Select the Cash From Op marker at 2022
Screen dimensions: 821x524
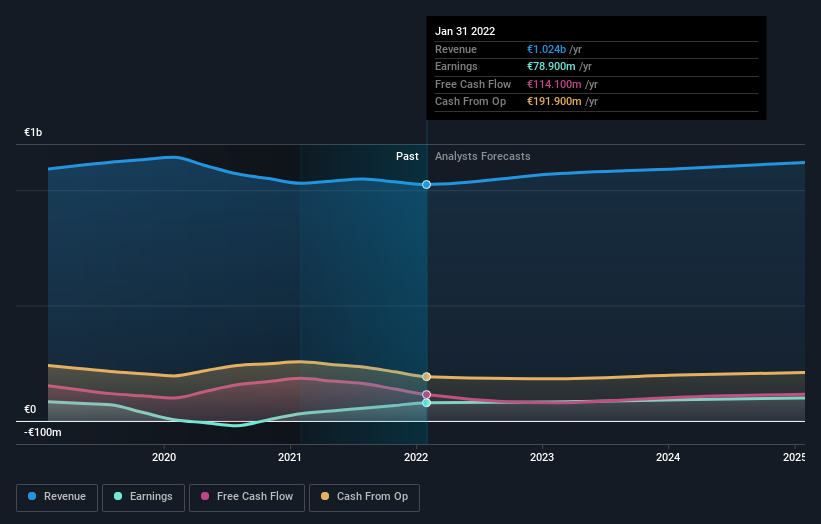426,376
